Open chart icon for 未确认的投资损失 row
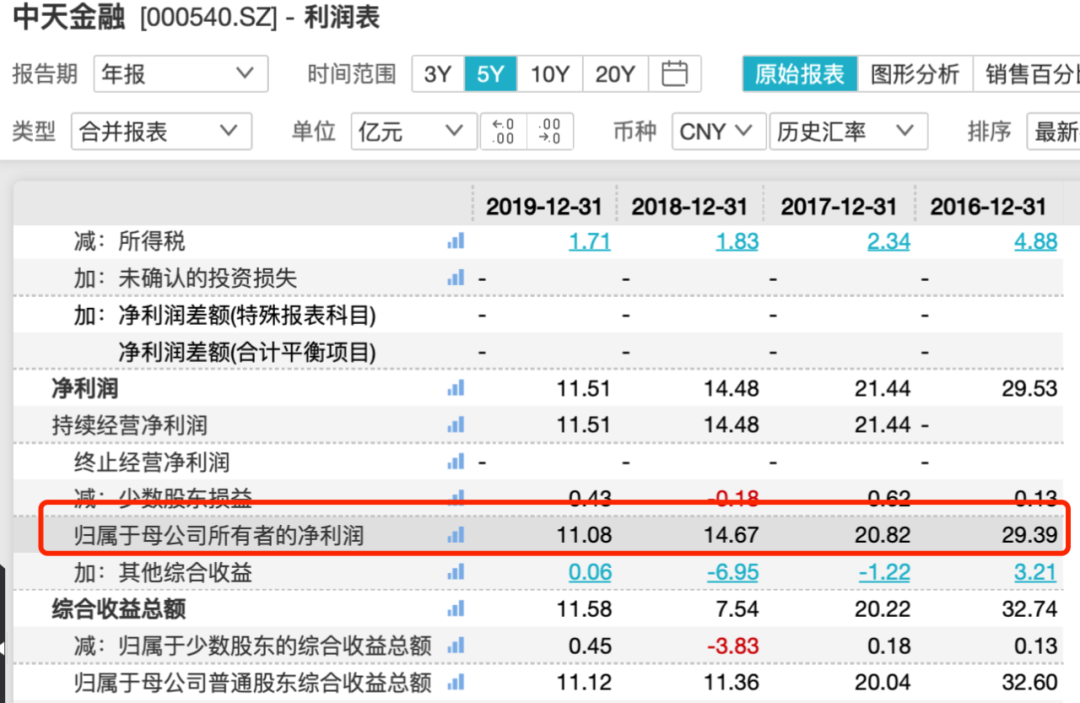Viewport: 1080px width, 703px height. (x=455, y=278)
